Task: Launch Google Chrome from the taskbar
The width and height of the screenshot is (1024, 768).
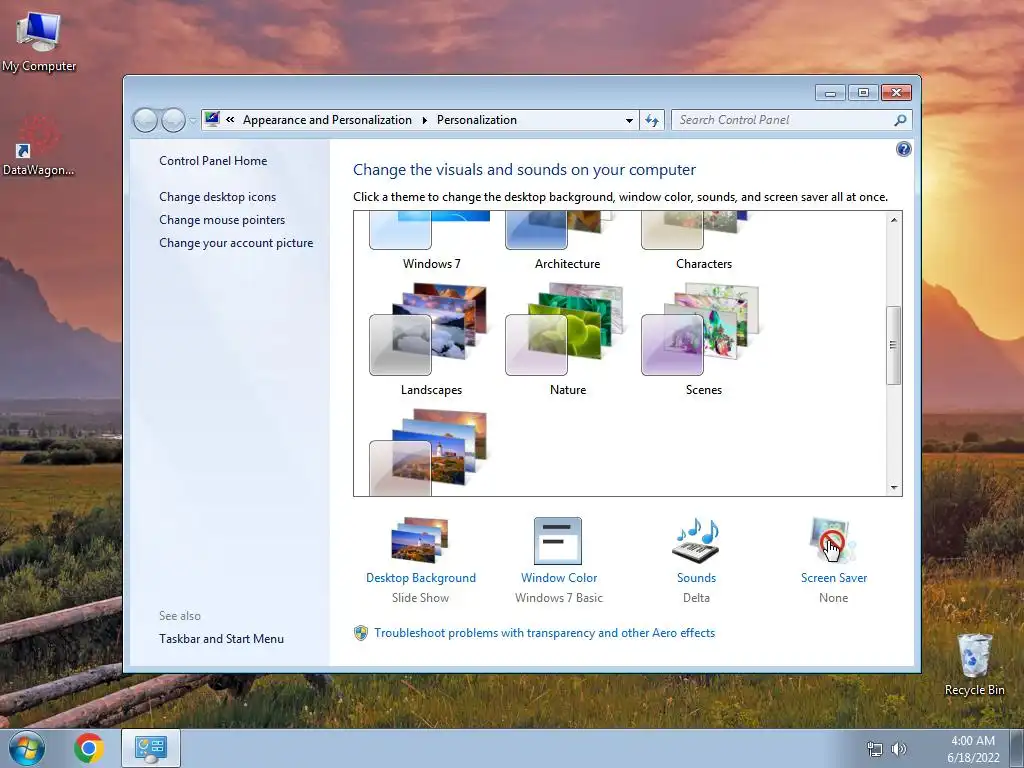Action: (x=89, y=748)
